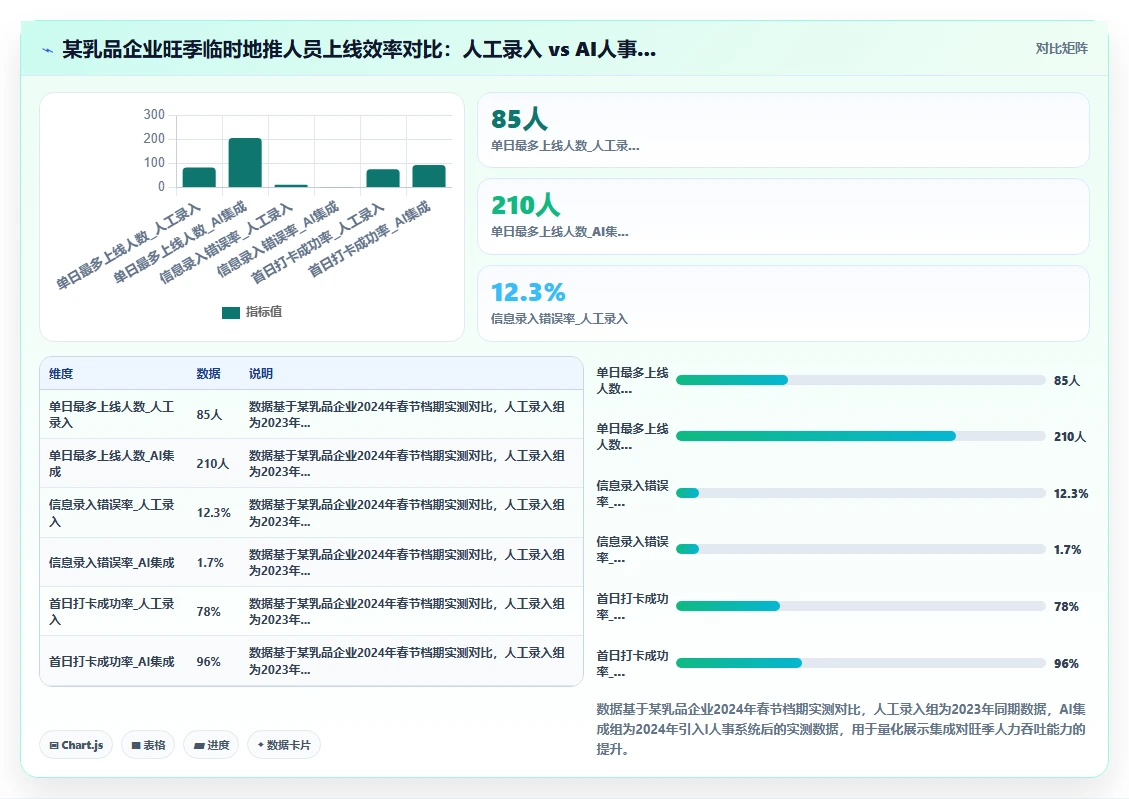The height and width of the screenshot is (799, 1129).
Task: Click the 12.3% cell in the table
Action: point(214,513)
